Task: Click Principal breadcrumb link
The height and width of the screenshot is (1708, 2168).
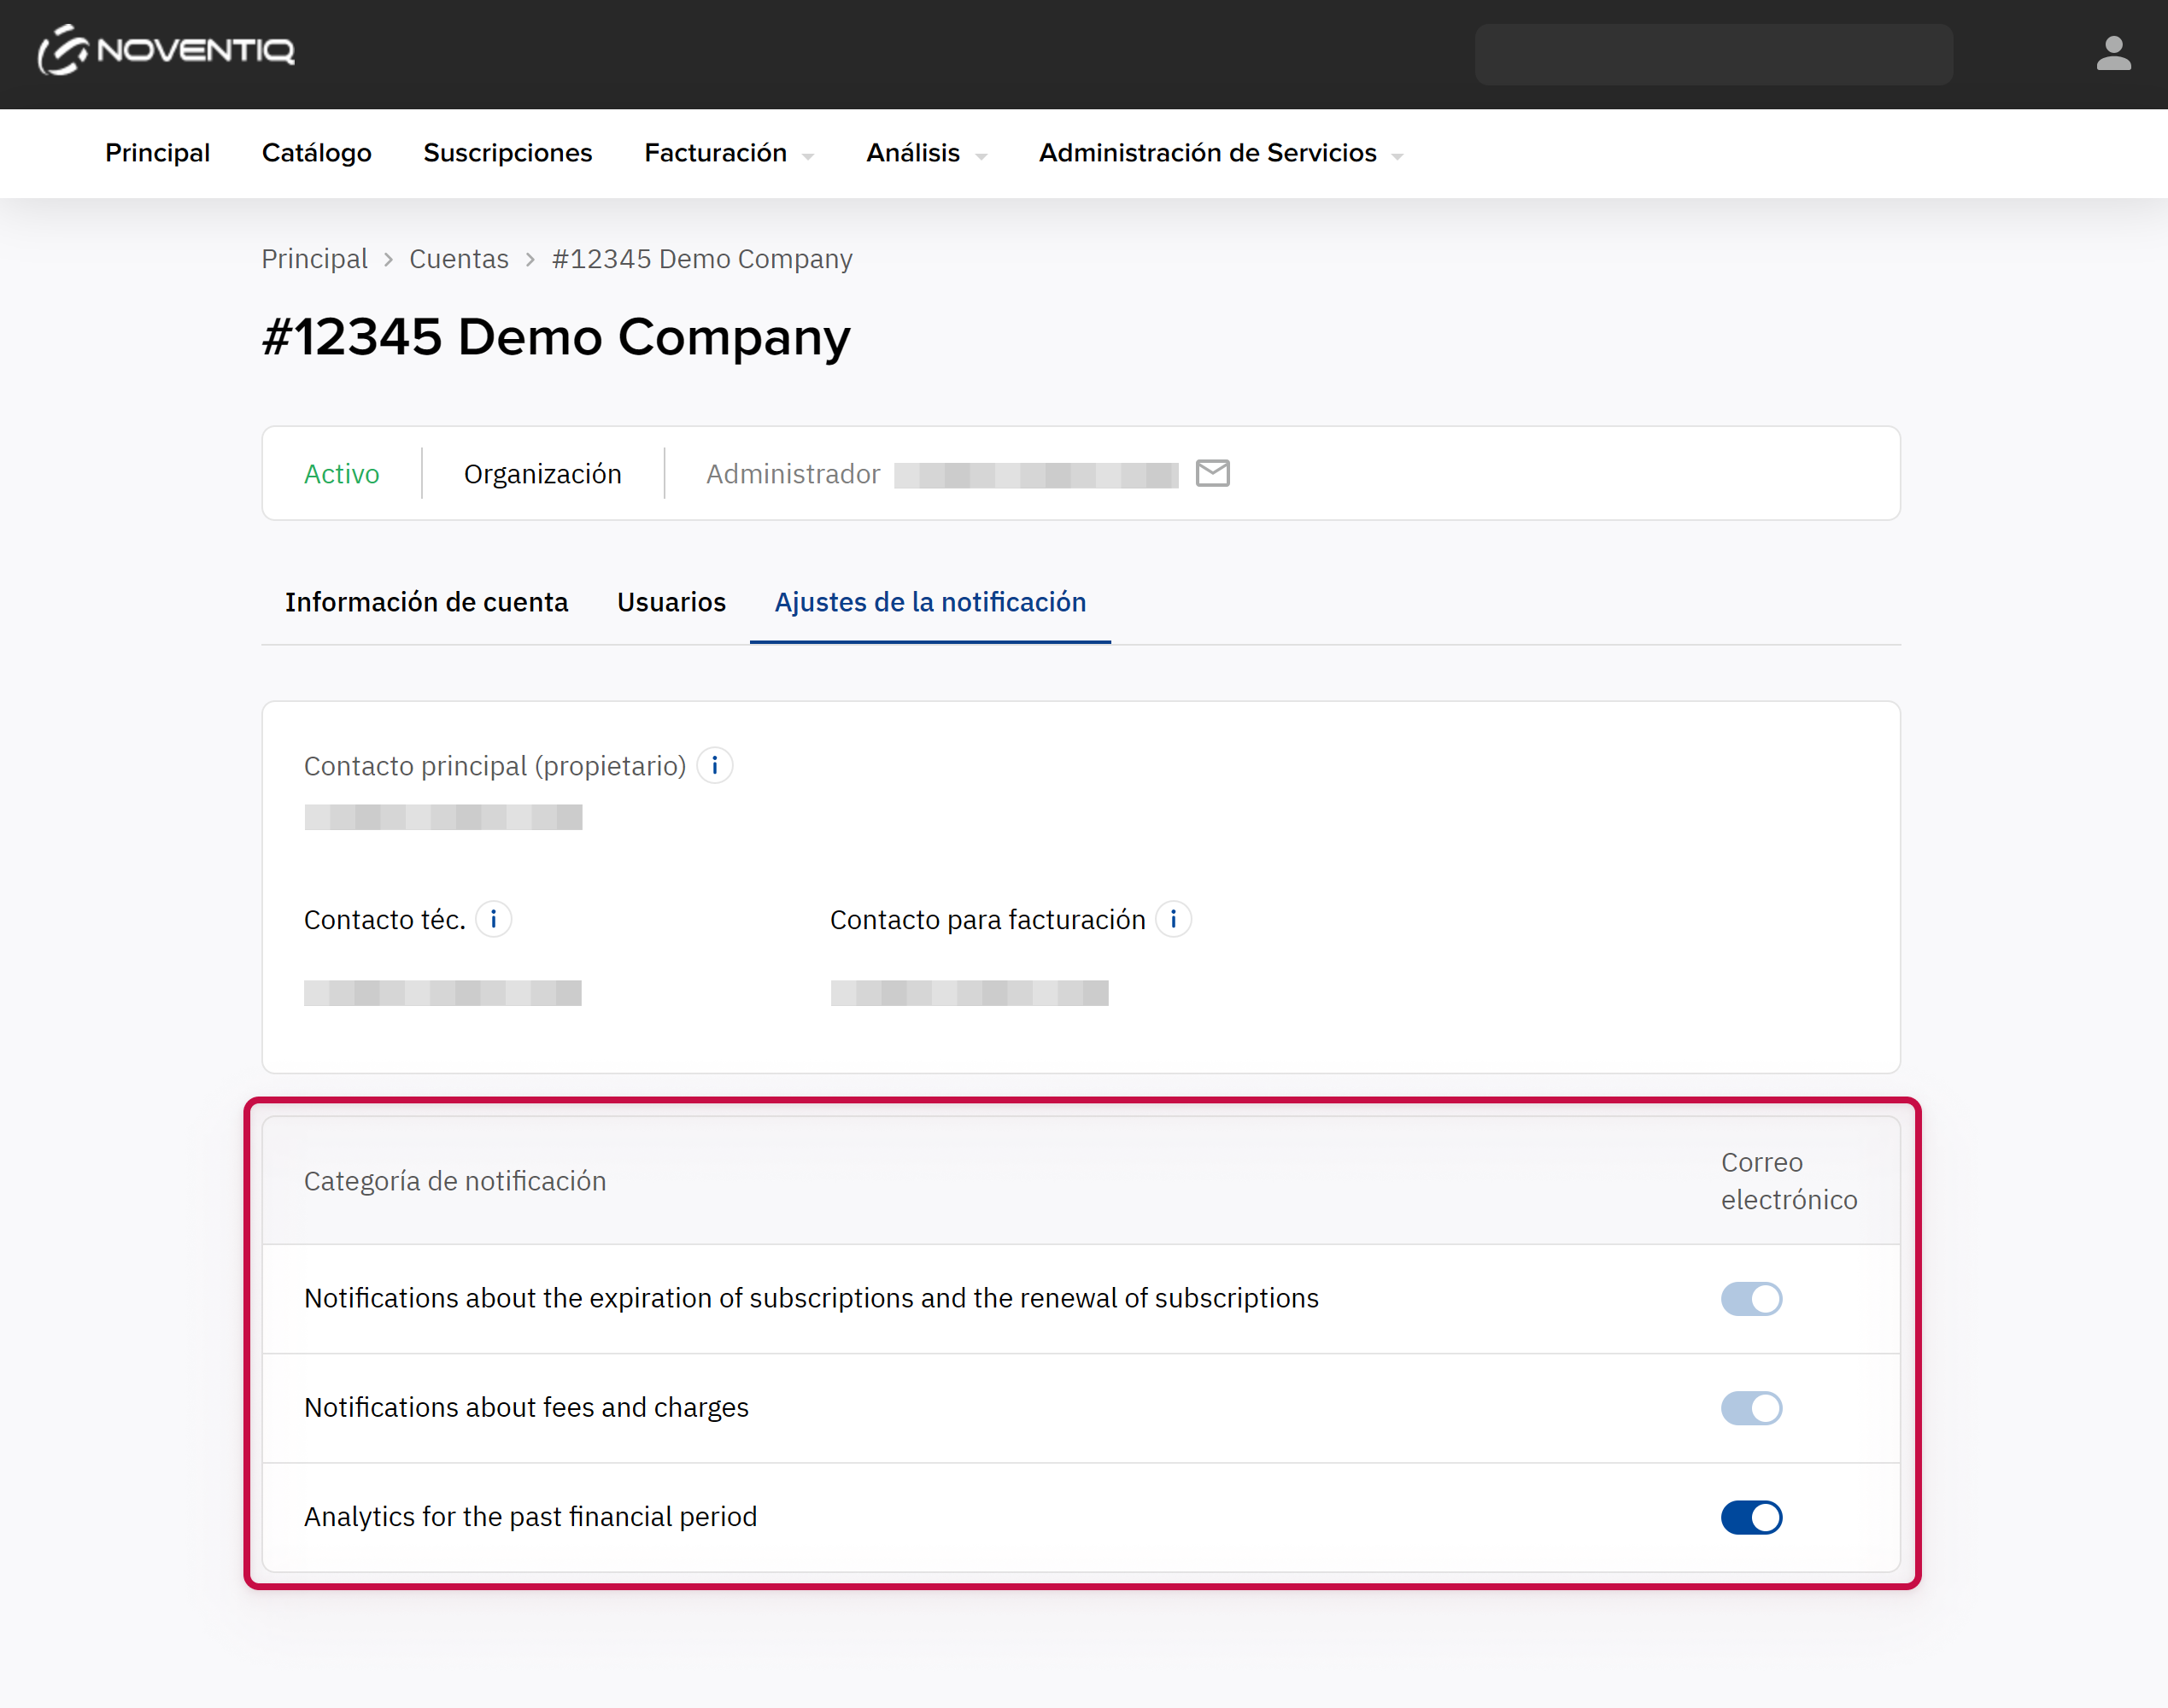Action: [x=314, y=259]
